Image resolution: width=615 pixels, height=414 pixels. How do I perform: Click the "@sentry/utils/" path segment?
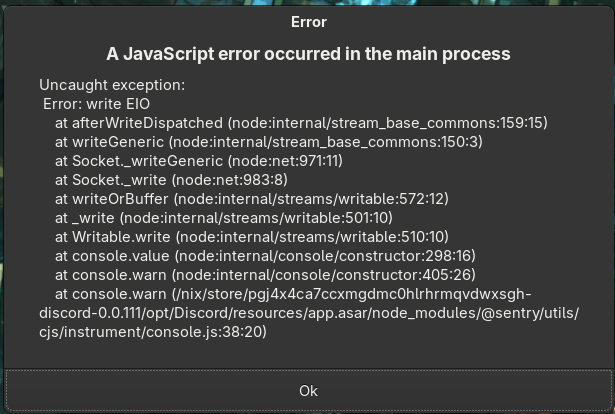[x=528, y=312]
